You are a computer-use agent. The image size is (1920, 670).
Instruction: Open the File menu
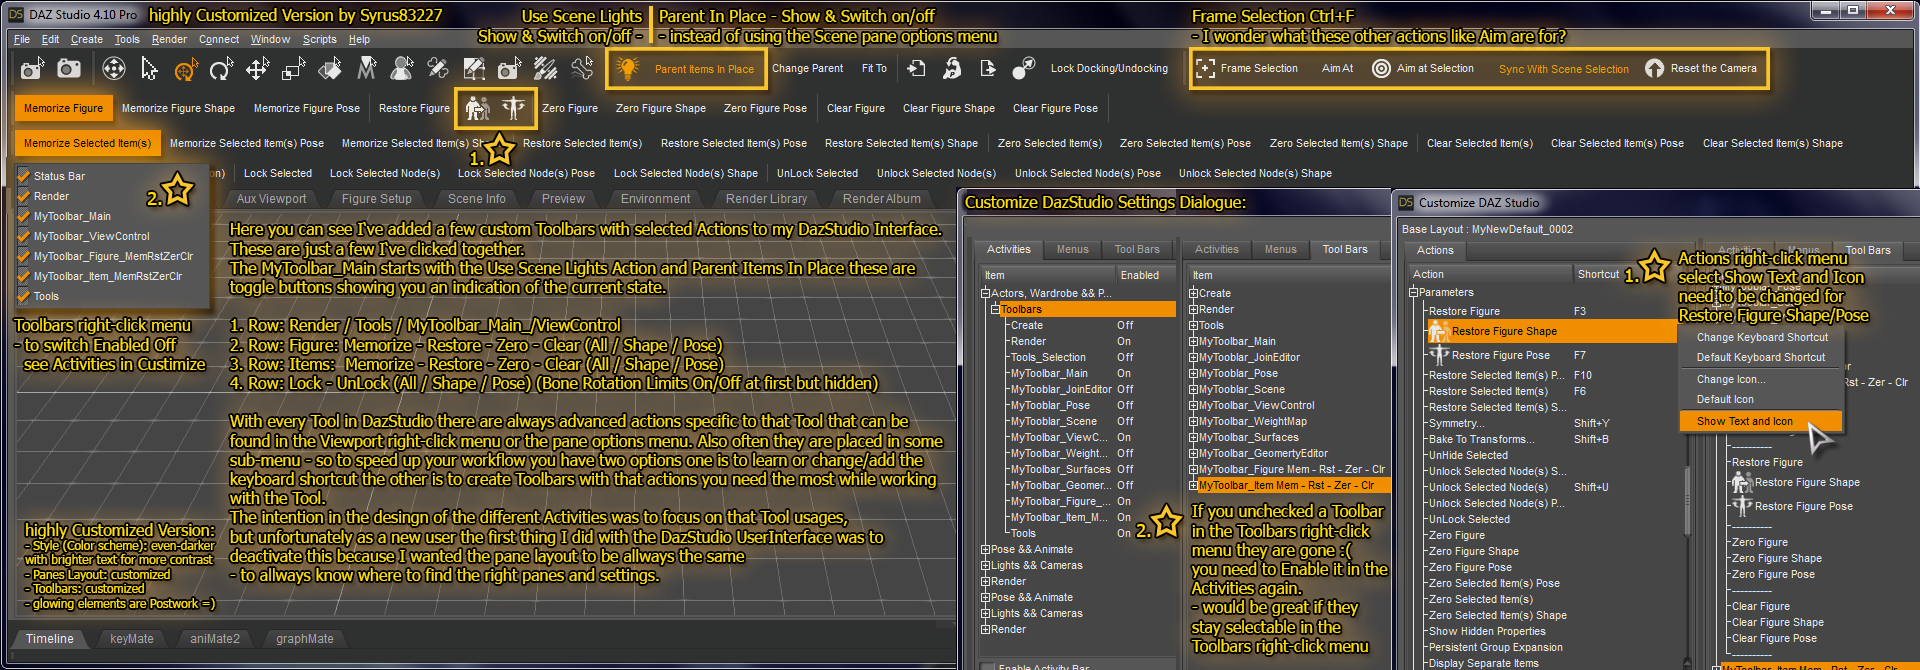pyautogui.click(x=22, y=39)
